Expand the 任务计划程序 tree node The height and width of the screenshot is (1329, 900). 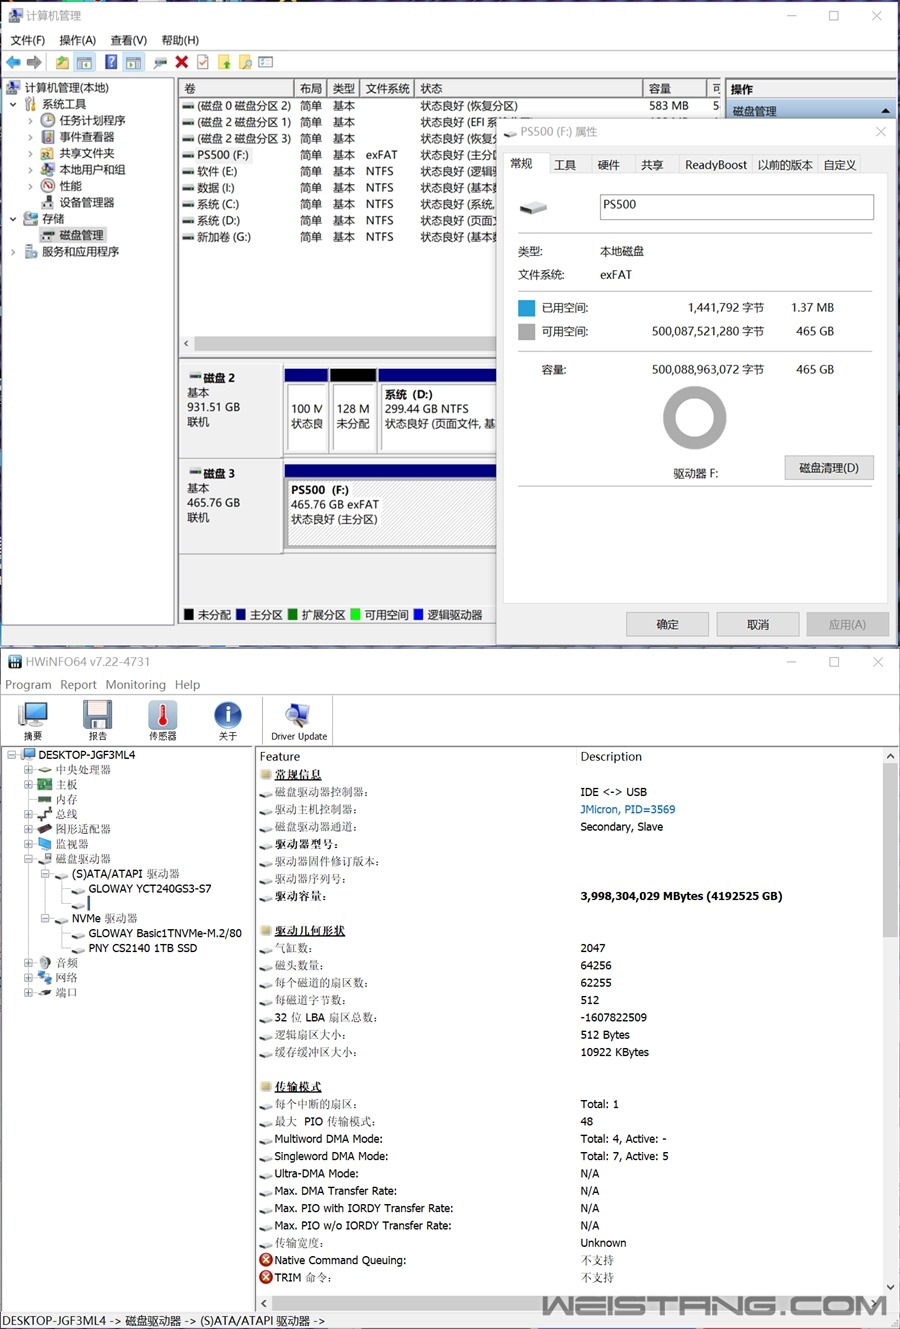tap(30, 120)
